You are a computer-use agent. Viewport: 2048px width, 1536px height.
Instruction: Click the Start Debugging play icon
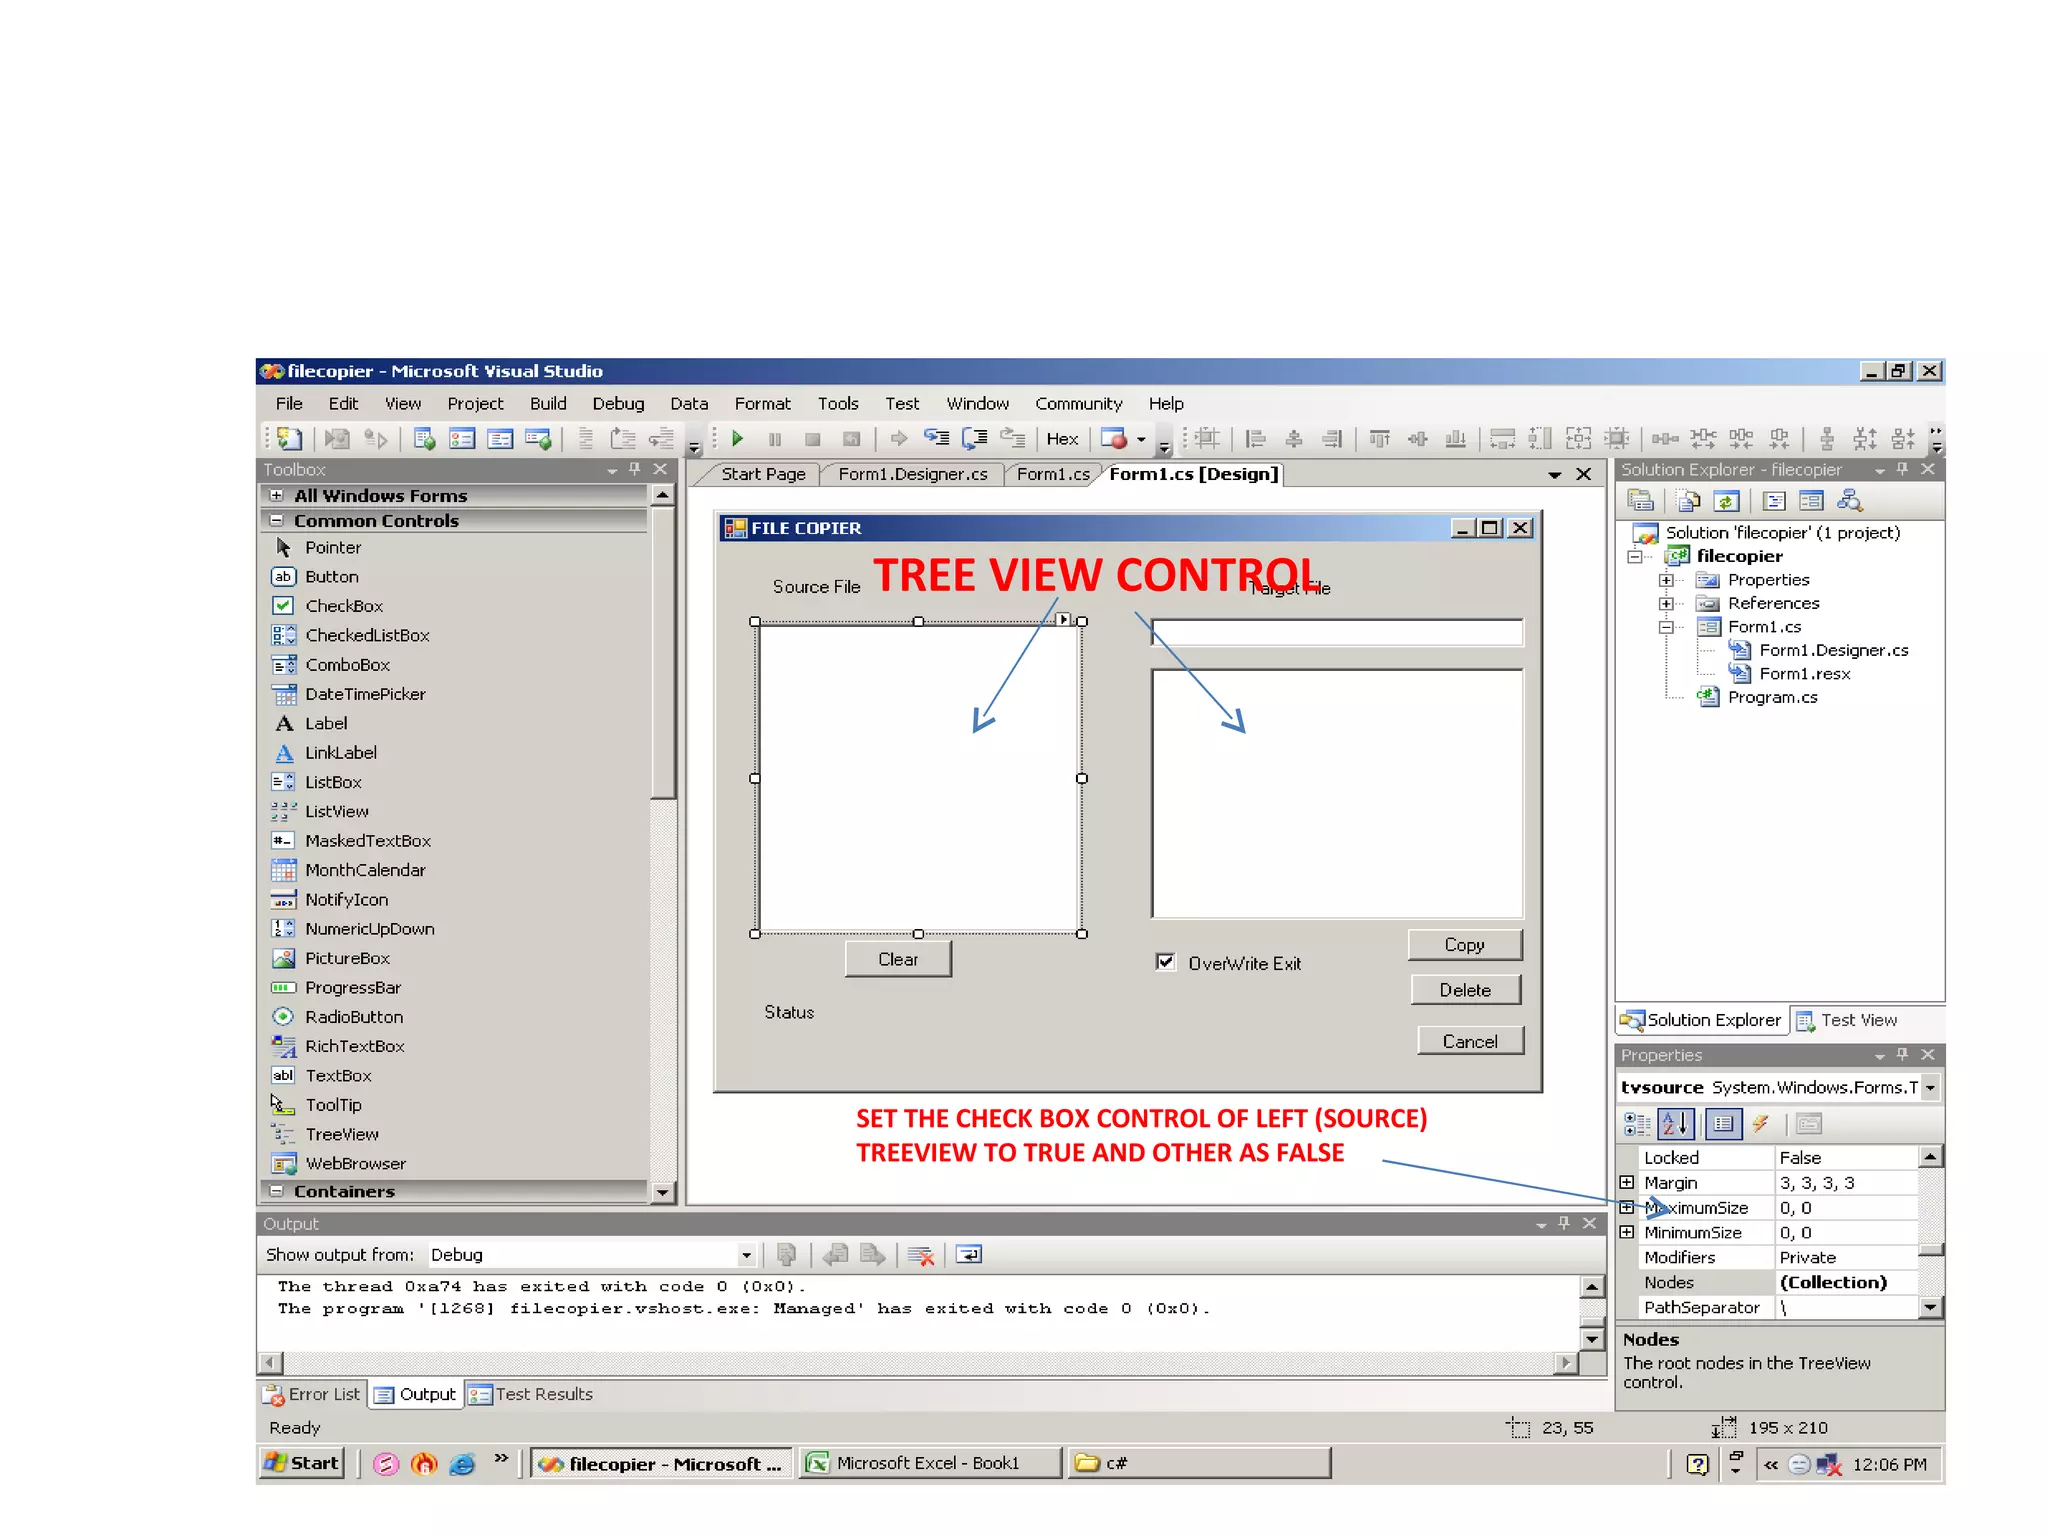[738, 438]
